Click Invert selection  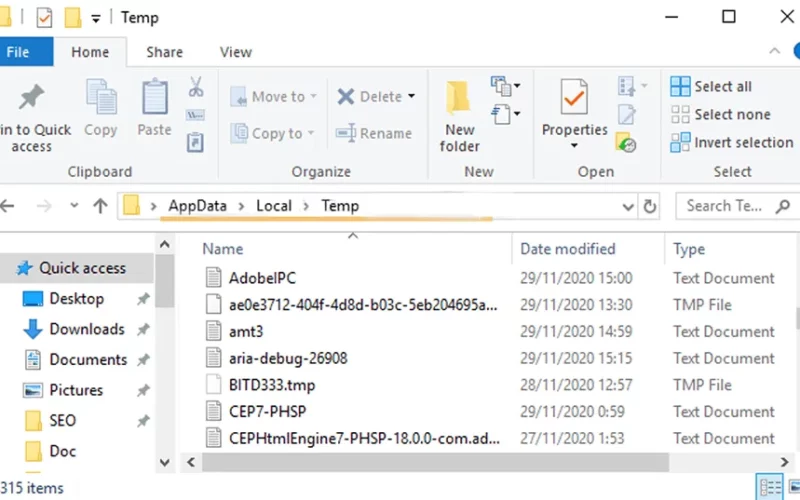[x=732, y=142]
